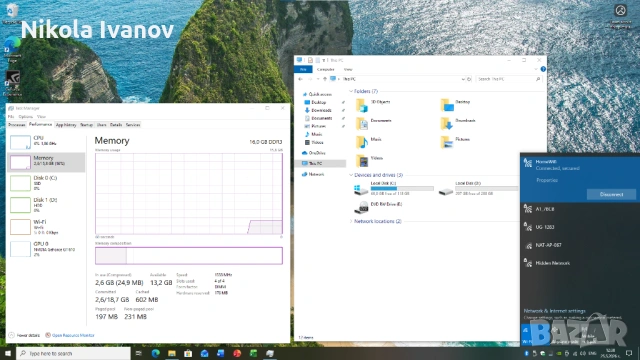Open Task Manager Options menu

(x=25, y=117)
